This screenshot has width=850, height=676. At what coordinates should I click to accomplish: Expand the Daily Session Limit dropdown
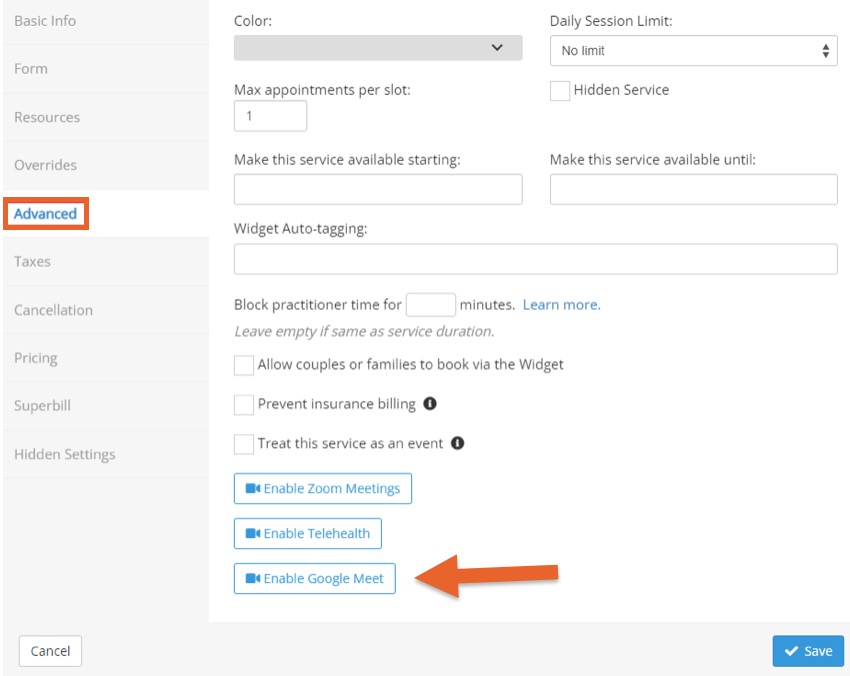tap(693, 50)
